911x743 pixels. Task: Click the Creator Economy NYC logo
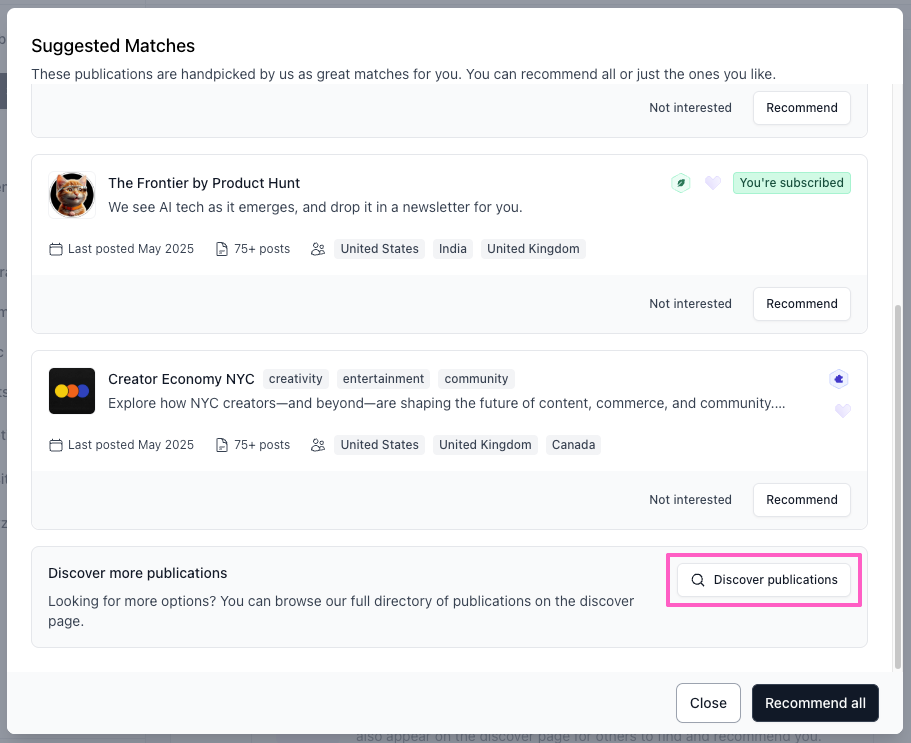click(x=72, y=390)
